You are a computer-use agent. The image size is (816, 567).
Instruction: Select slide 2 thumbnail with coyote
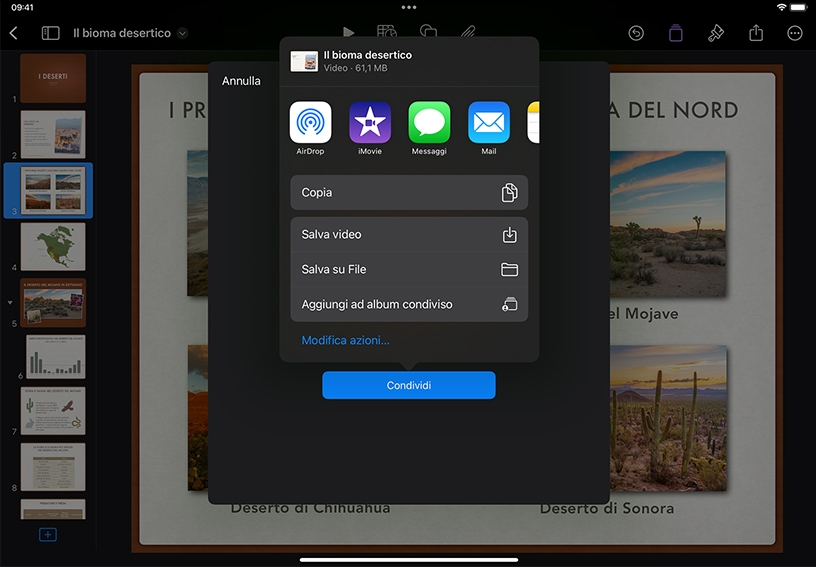pyautogui.click(x=53, y=134)
